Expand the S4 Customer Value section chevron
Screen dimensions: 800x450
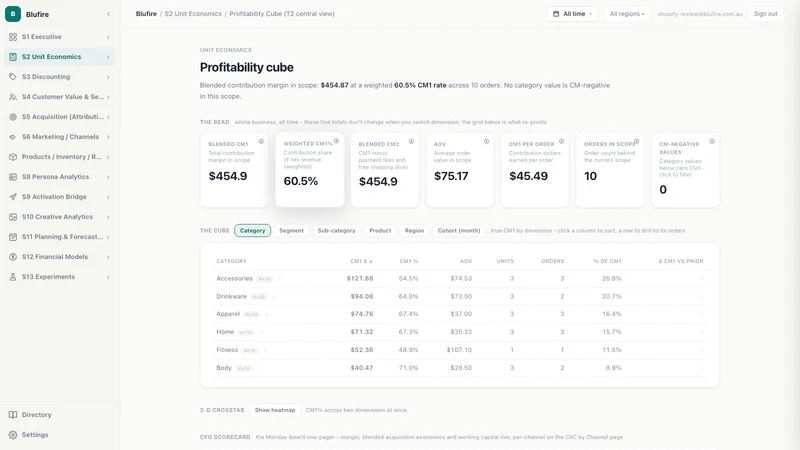108,97
